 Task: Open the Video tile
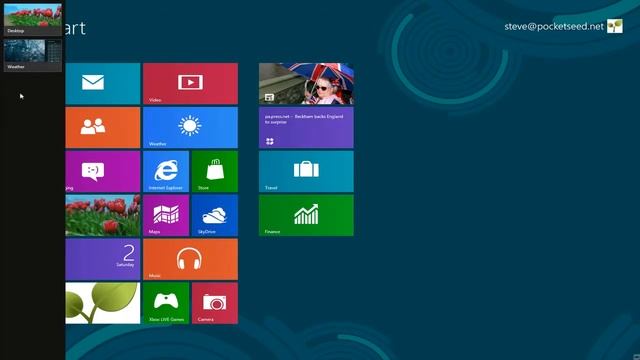(x=190, y=84)
